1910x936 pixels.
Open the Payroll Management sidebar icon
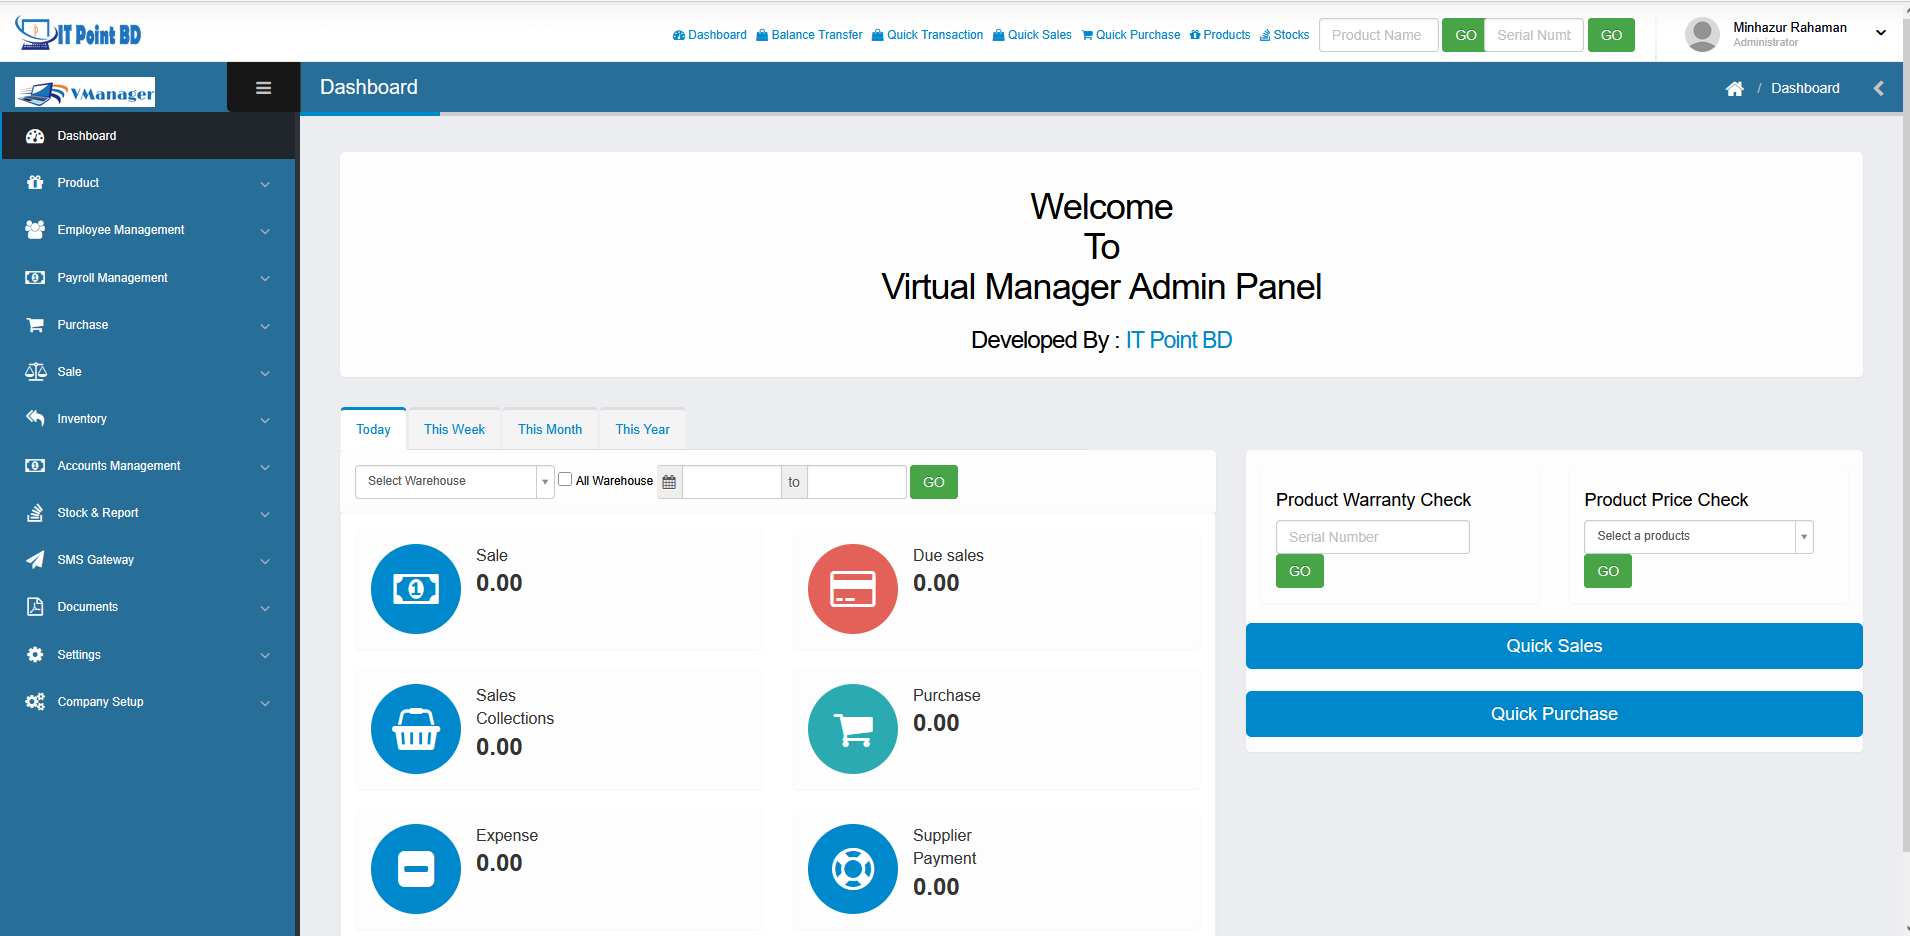[35, 277]
